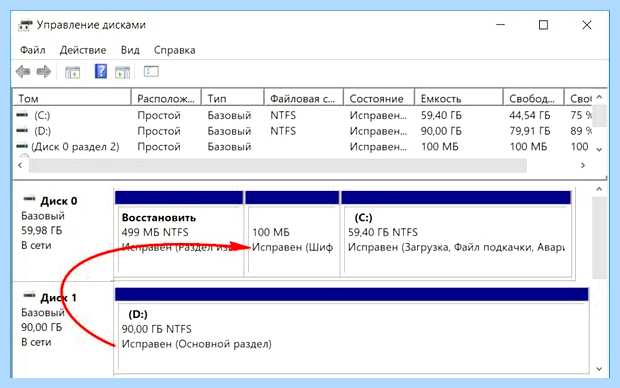Image resolution: width=620 pixels, height=388 pixels.
Task: Open the Действие menu
Action: pyautogui.click(x=83, y=50)
